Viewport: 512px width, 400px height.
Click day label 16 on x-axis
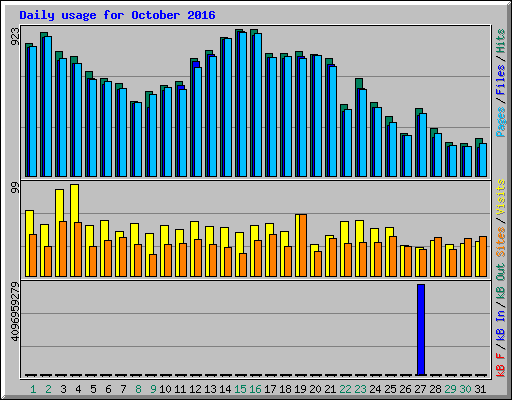(255, 389)
